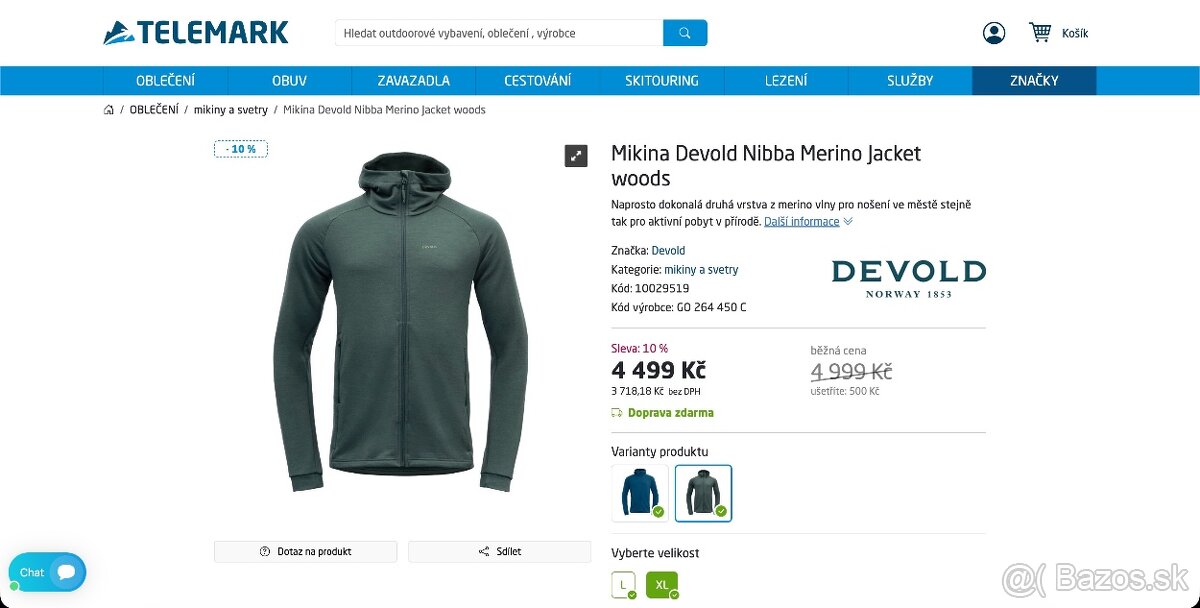
Task: Click the question mark icon on Dotaz na produkt
Action: pyautogui.click(x=263, y=551)
